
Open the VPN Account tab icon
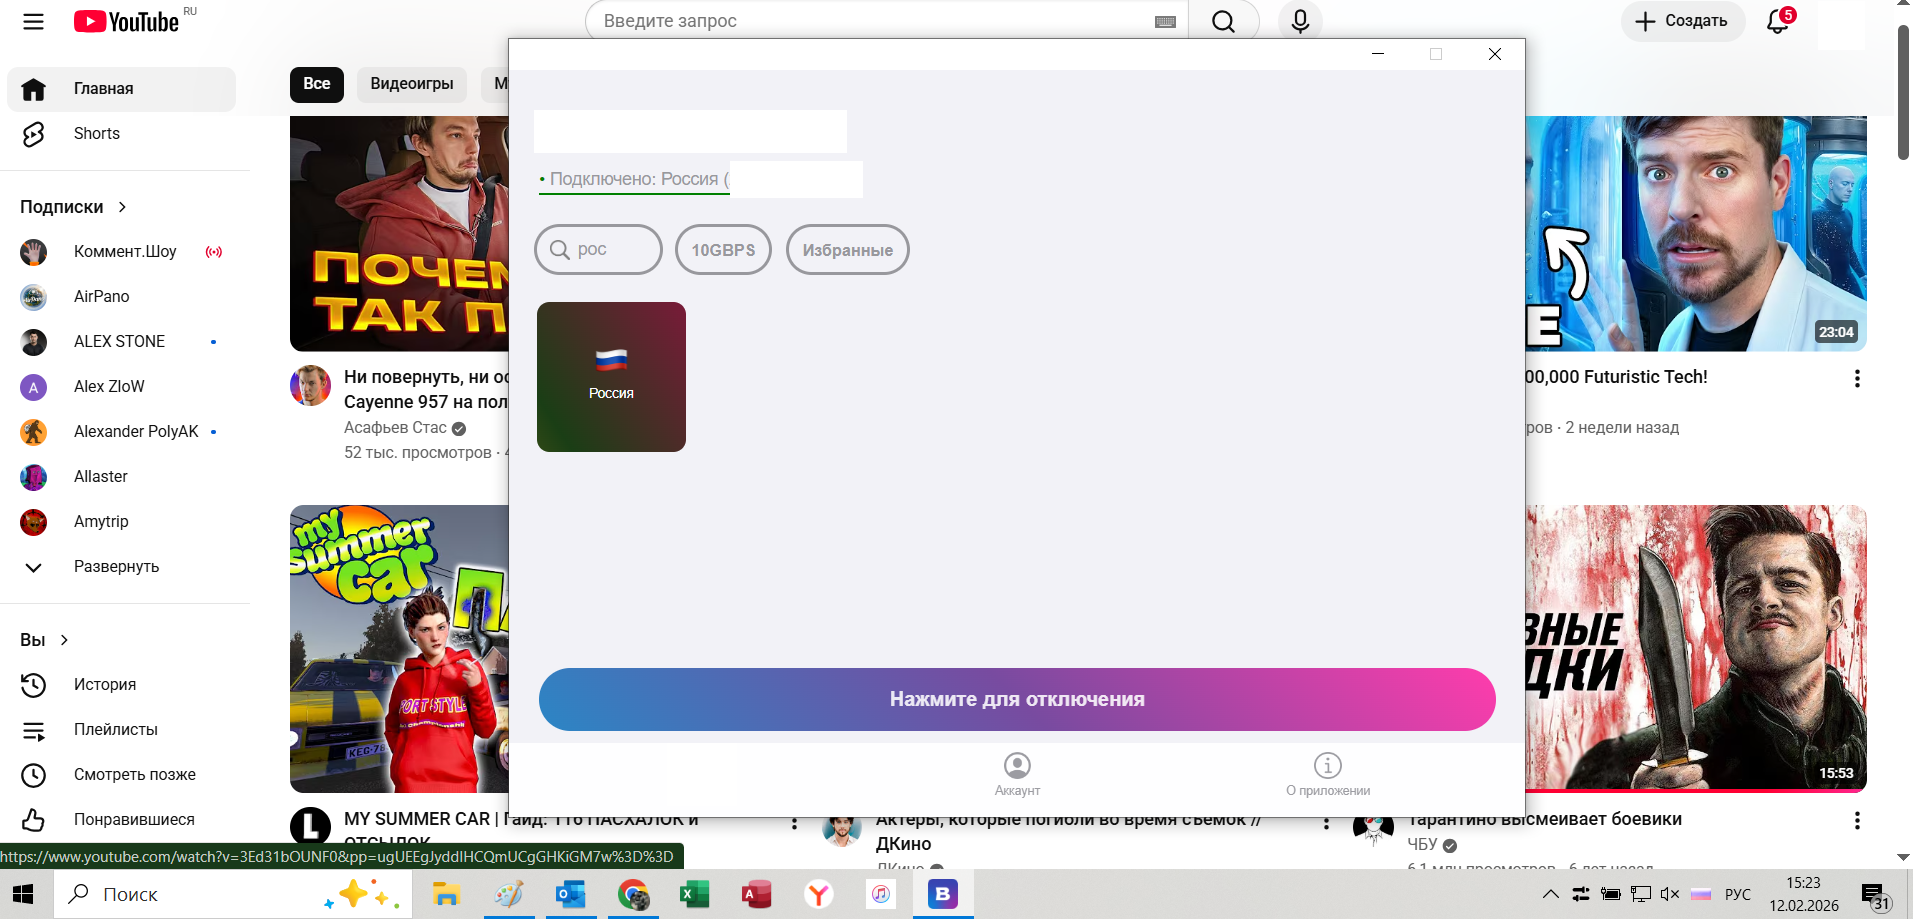coord(1017,766)
